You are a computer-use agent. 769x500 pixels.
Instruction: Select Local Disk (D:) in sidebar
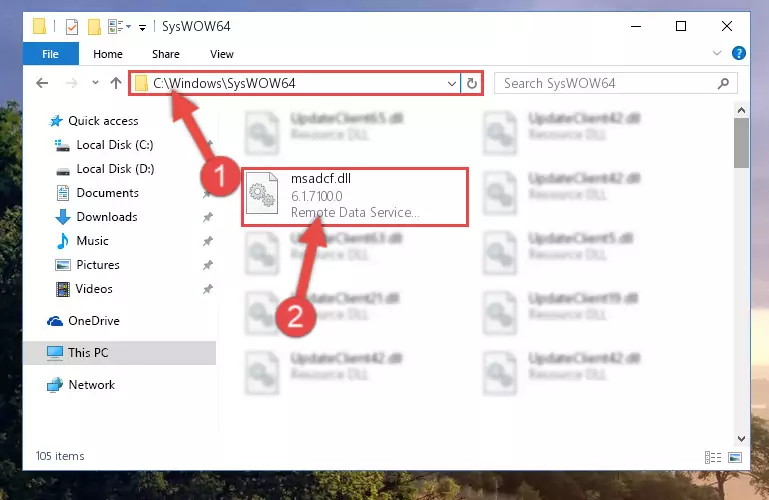(115, 169)
